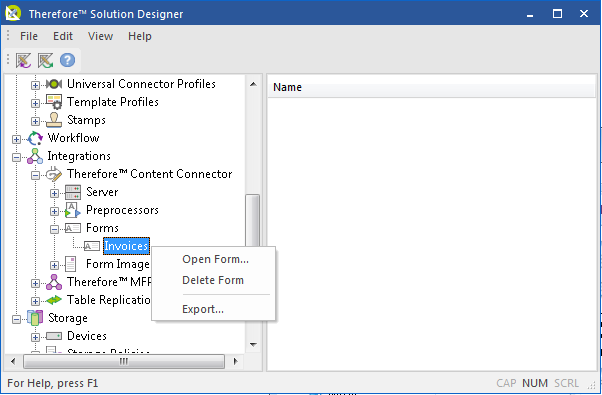Click the Therefore app logo in title bar
The image size is (602, 395).
[x=13, y=13]
